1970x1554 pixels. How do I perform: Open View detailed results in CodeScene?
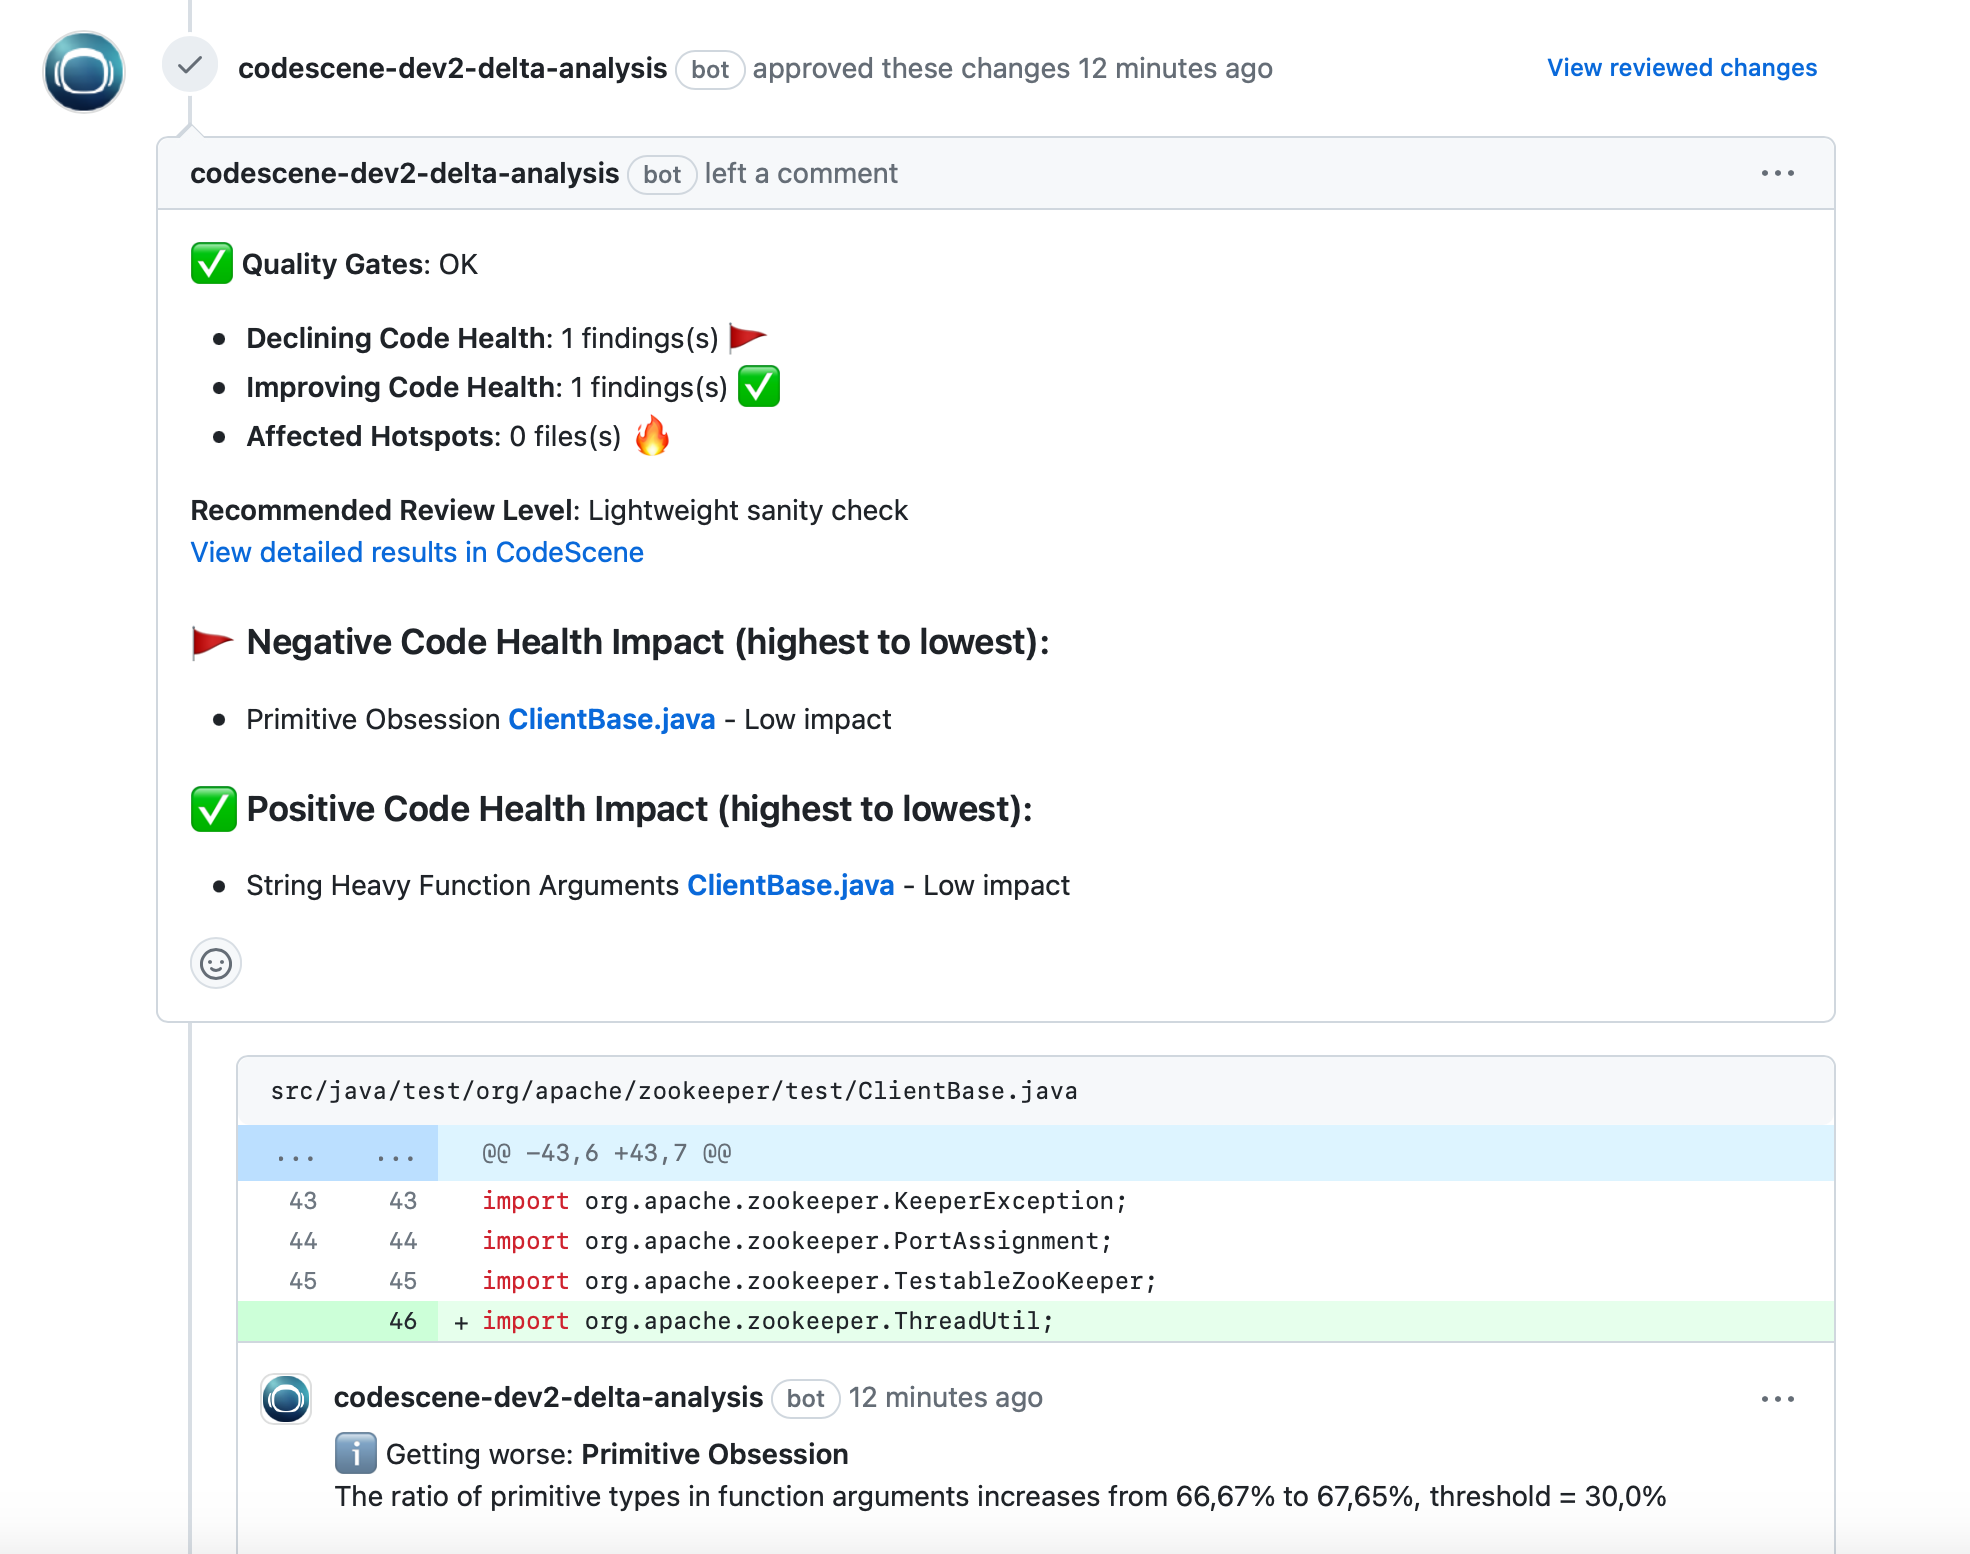417,553
